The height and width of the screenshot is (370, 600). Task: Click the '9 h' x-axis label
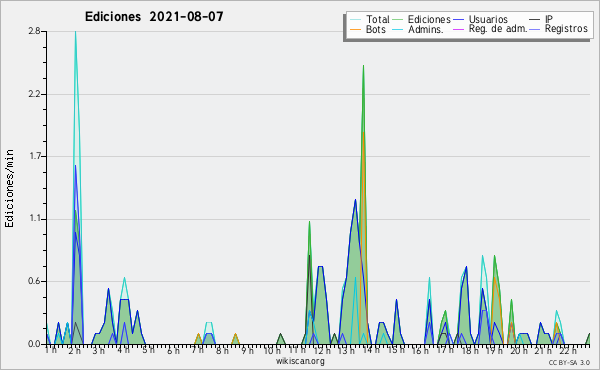[247, 350]
